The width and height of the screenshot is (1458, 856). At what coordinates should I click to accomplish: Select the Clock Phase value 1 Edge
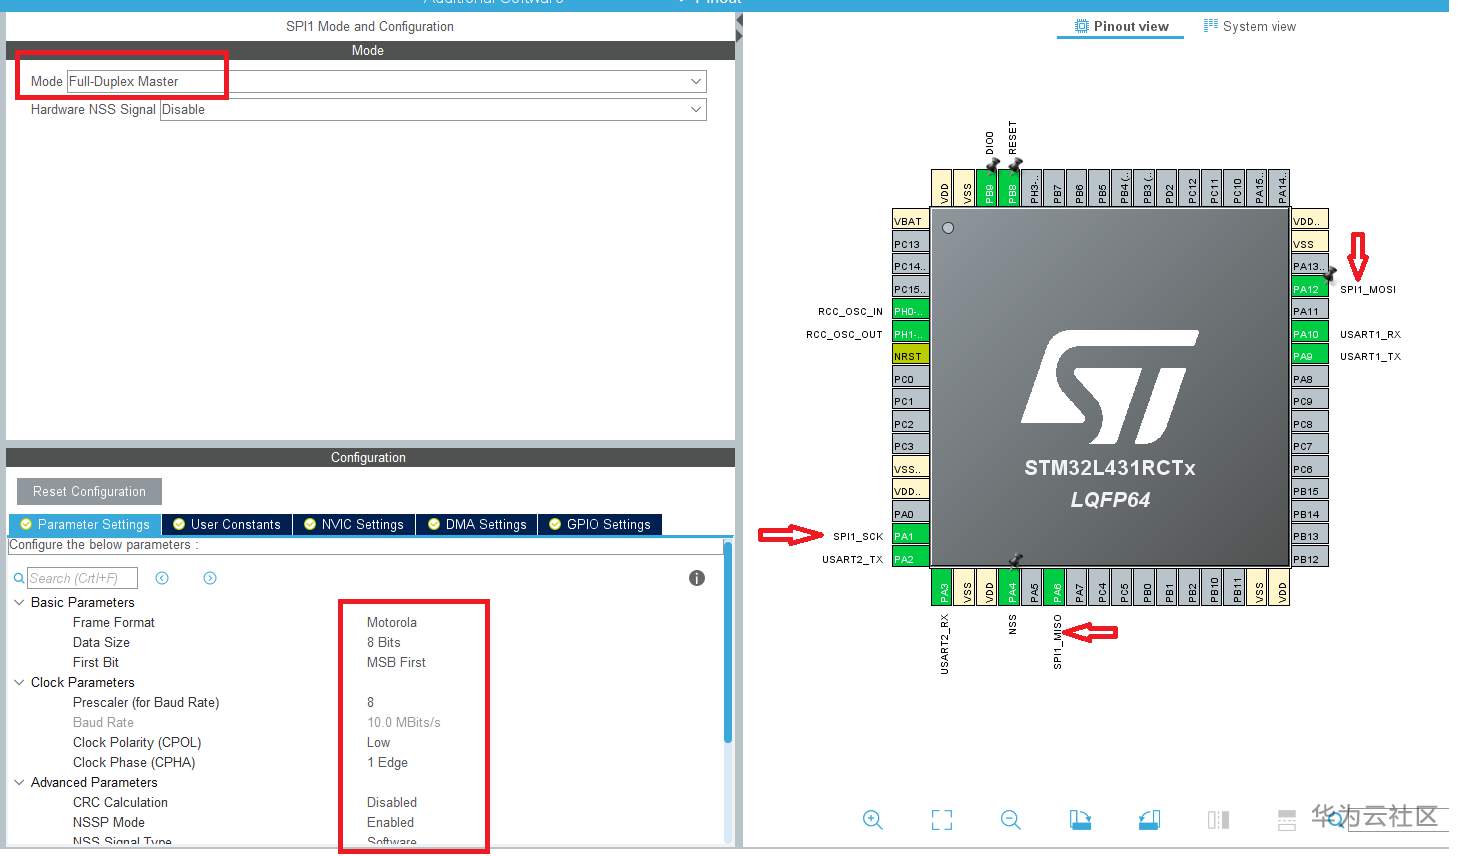click(x=387, y=762)
